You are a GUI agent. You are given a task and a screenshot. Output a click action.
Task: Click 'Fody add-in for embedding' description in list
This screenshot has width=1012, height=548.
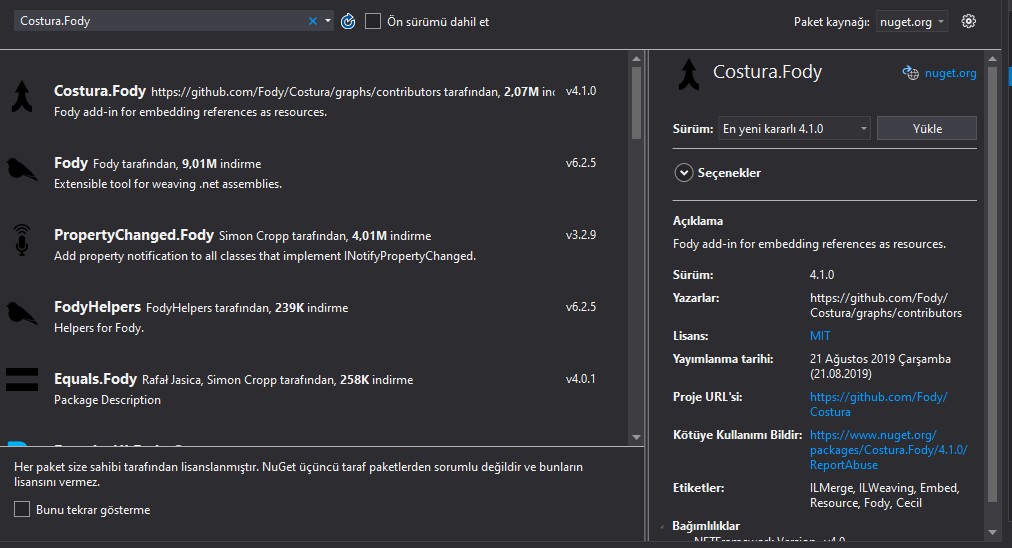coord(190,112)
